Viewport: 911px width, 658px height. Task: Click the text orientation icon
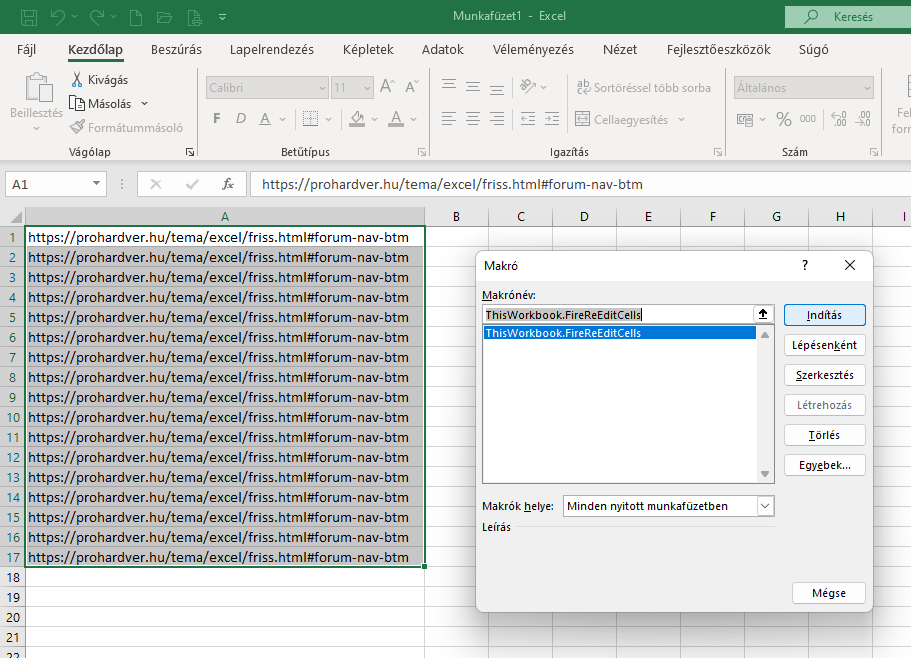(528, 87)
